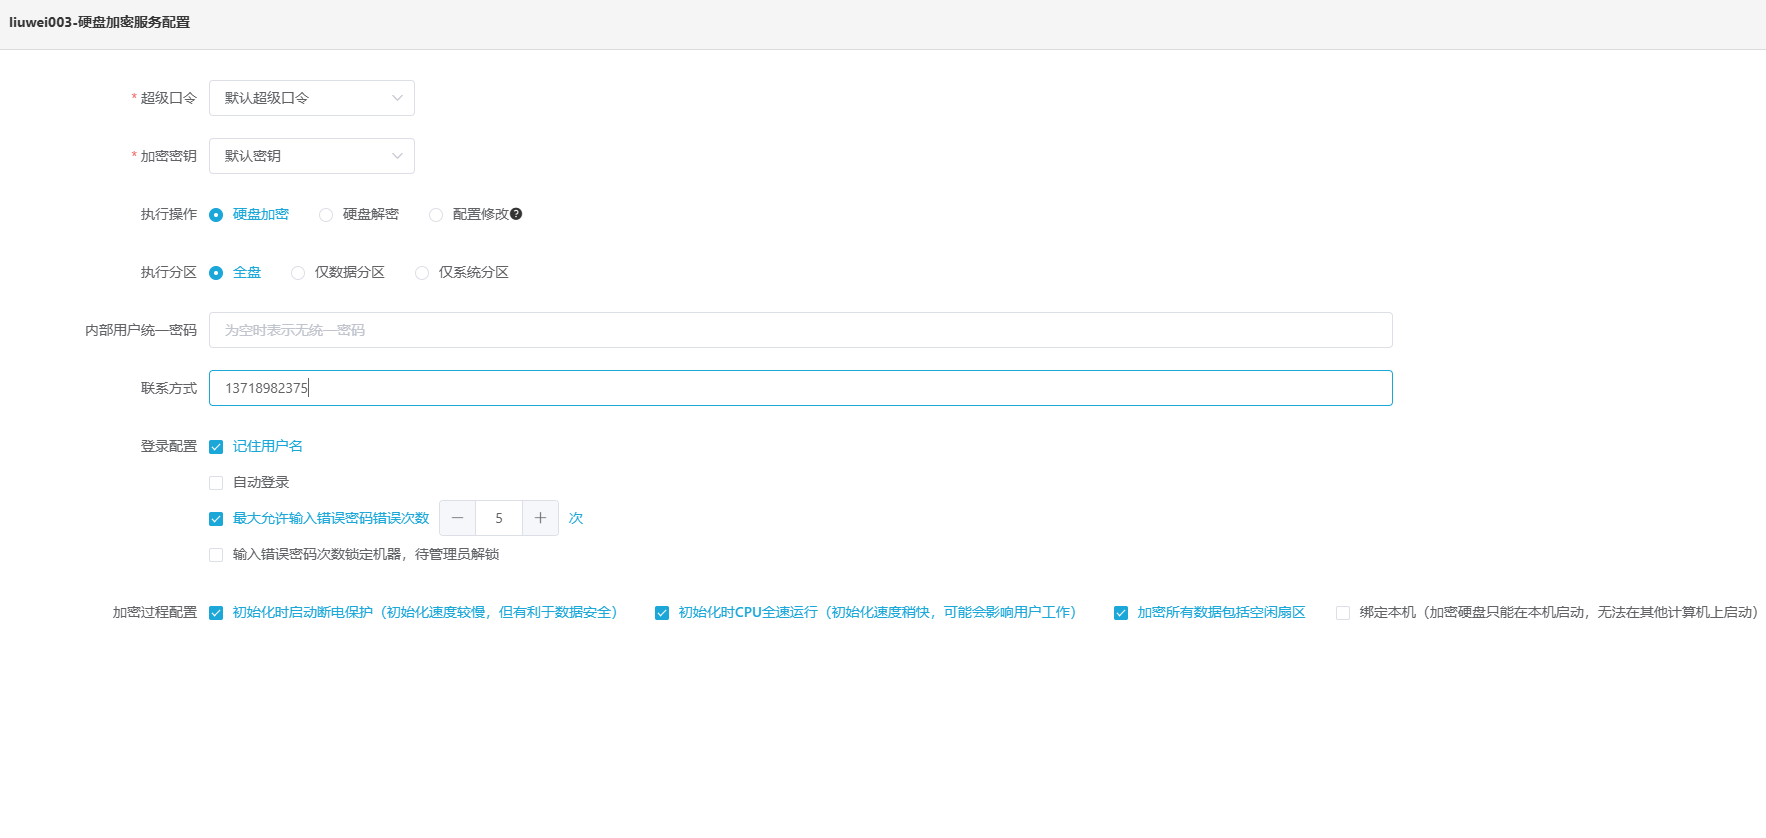Toggle 初始化时CPU全速运行 checkbox

662,613
